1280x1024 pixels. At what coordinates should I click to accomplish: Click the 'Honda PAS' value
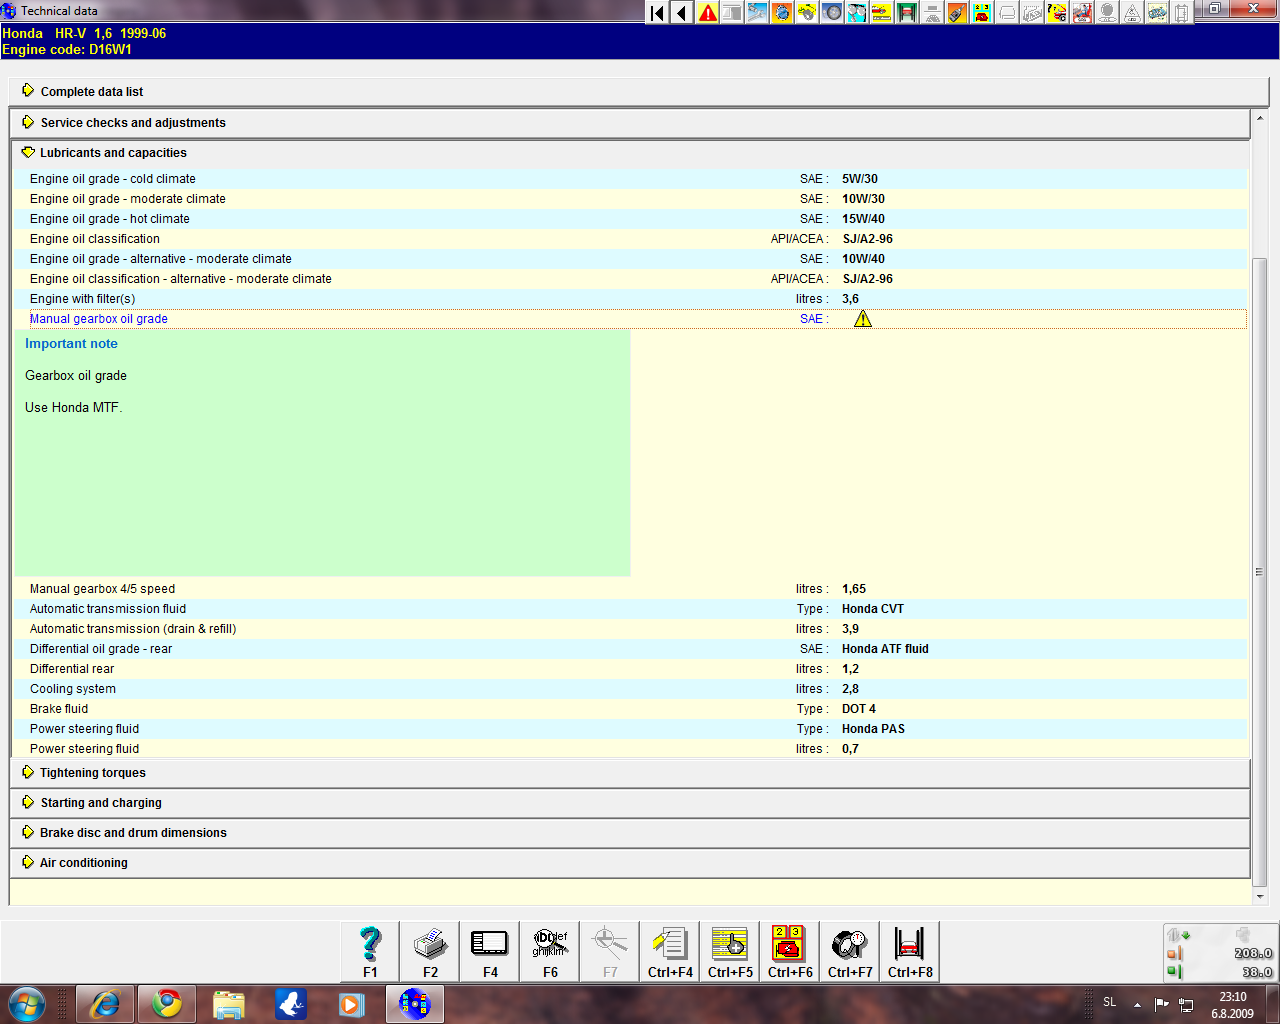pos(873,729)
